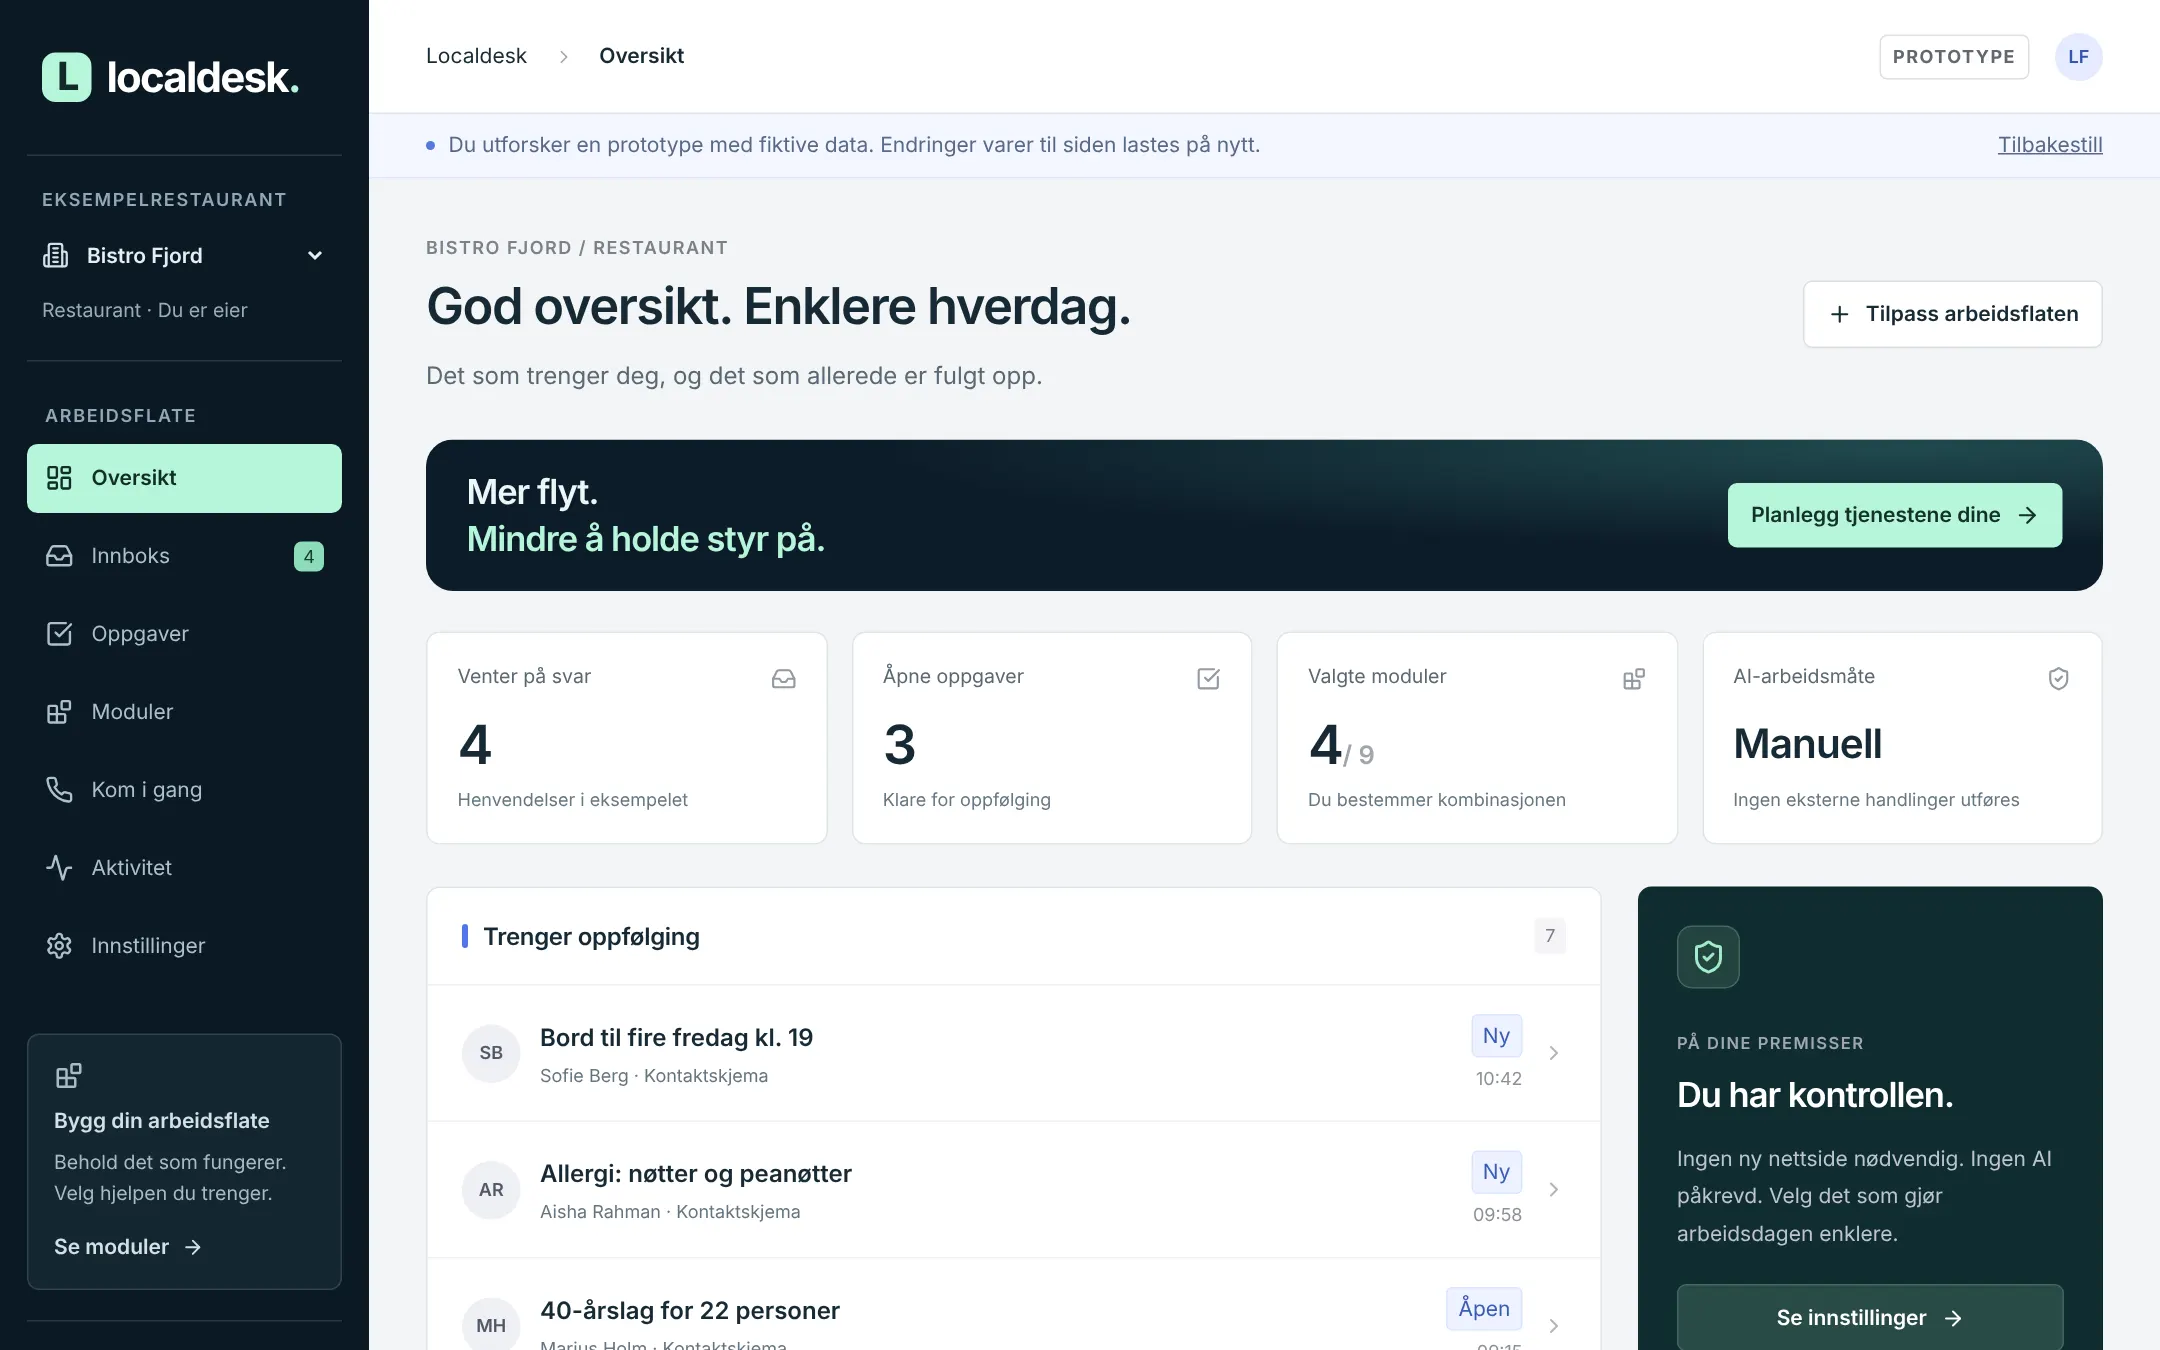The image size is (2160, 1350).
Task: Click the Innboks badge showing 4
Action: [x=309, y=556]
